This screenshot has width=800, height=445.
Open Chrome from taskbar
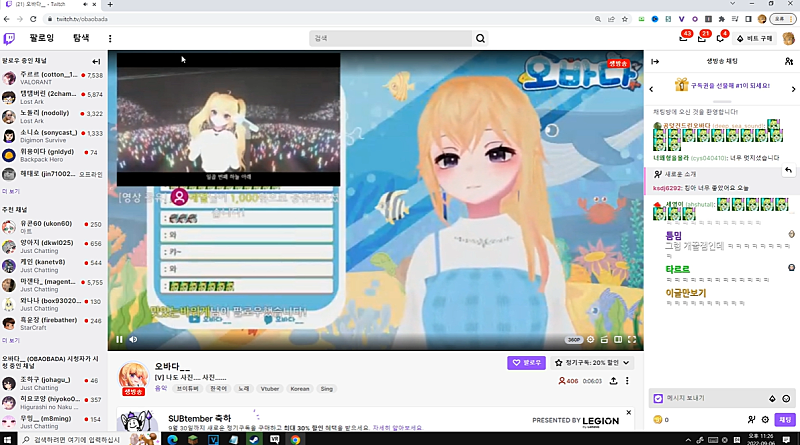[295, 439]
